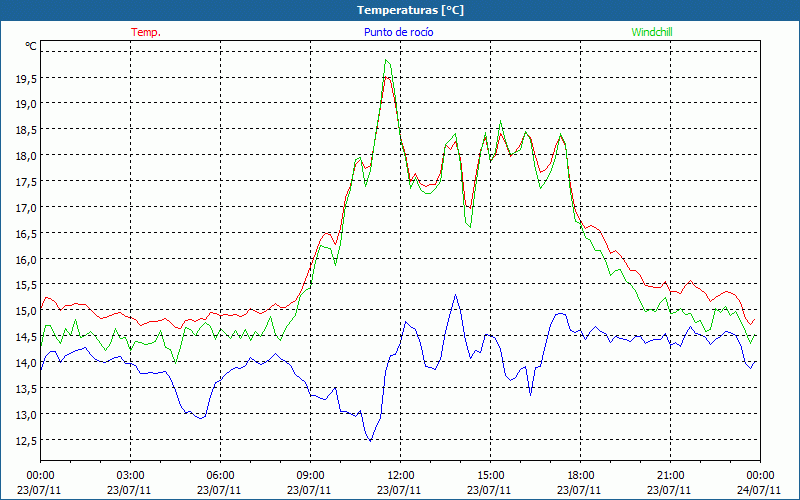Screen dimensions: 800x500
Task: Click the '16,5' y-axis label
Action: point(27,233)
